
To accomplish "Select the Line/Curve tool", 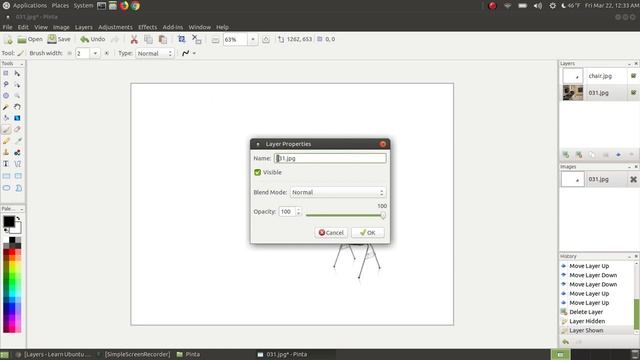I will 17,164.
